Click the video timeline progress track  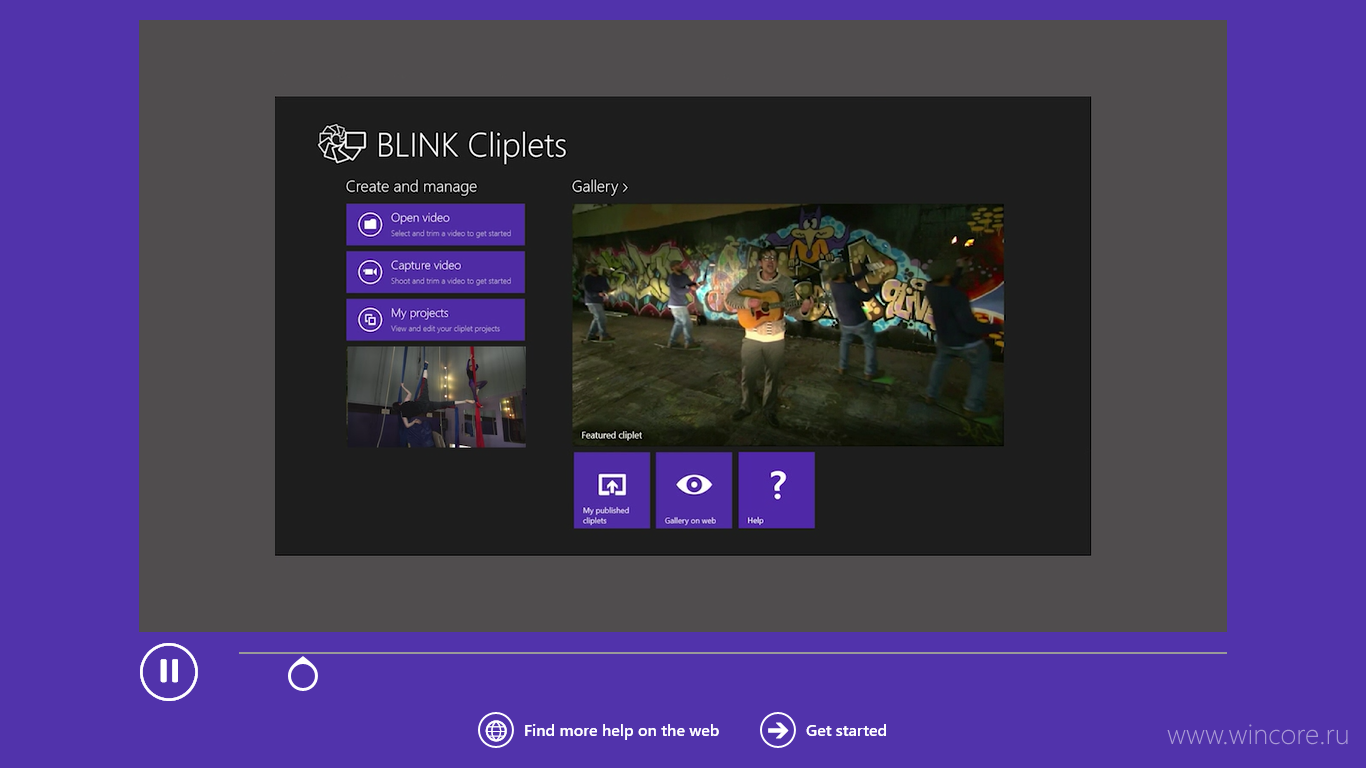(732, 653)
